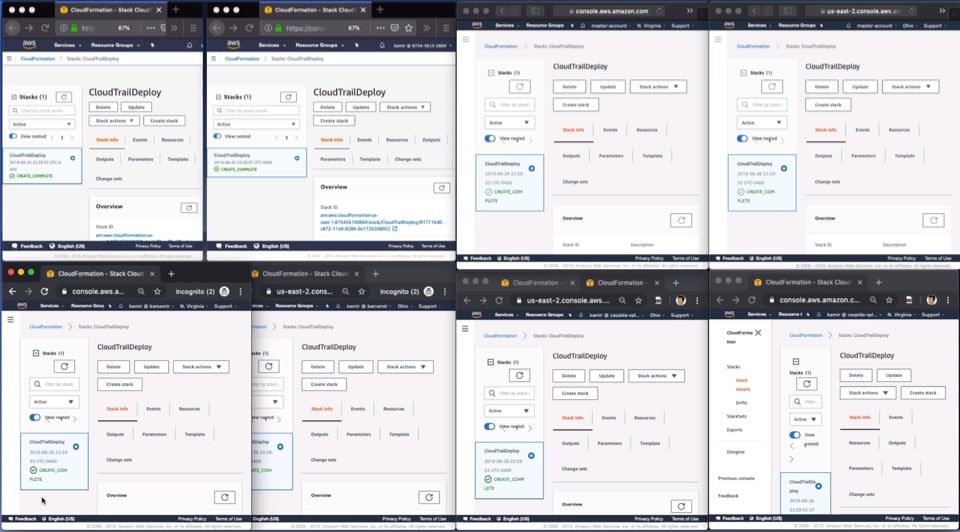Image resolution: width=960 pixels, height=532 pixels.
Task: Focus stack filter field in bottom-left incognito window
Action: point(53,384)
